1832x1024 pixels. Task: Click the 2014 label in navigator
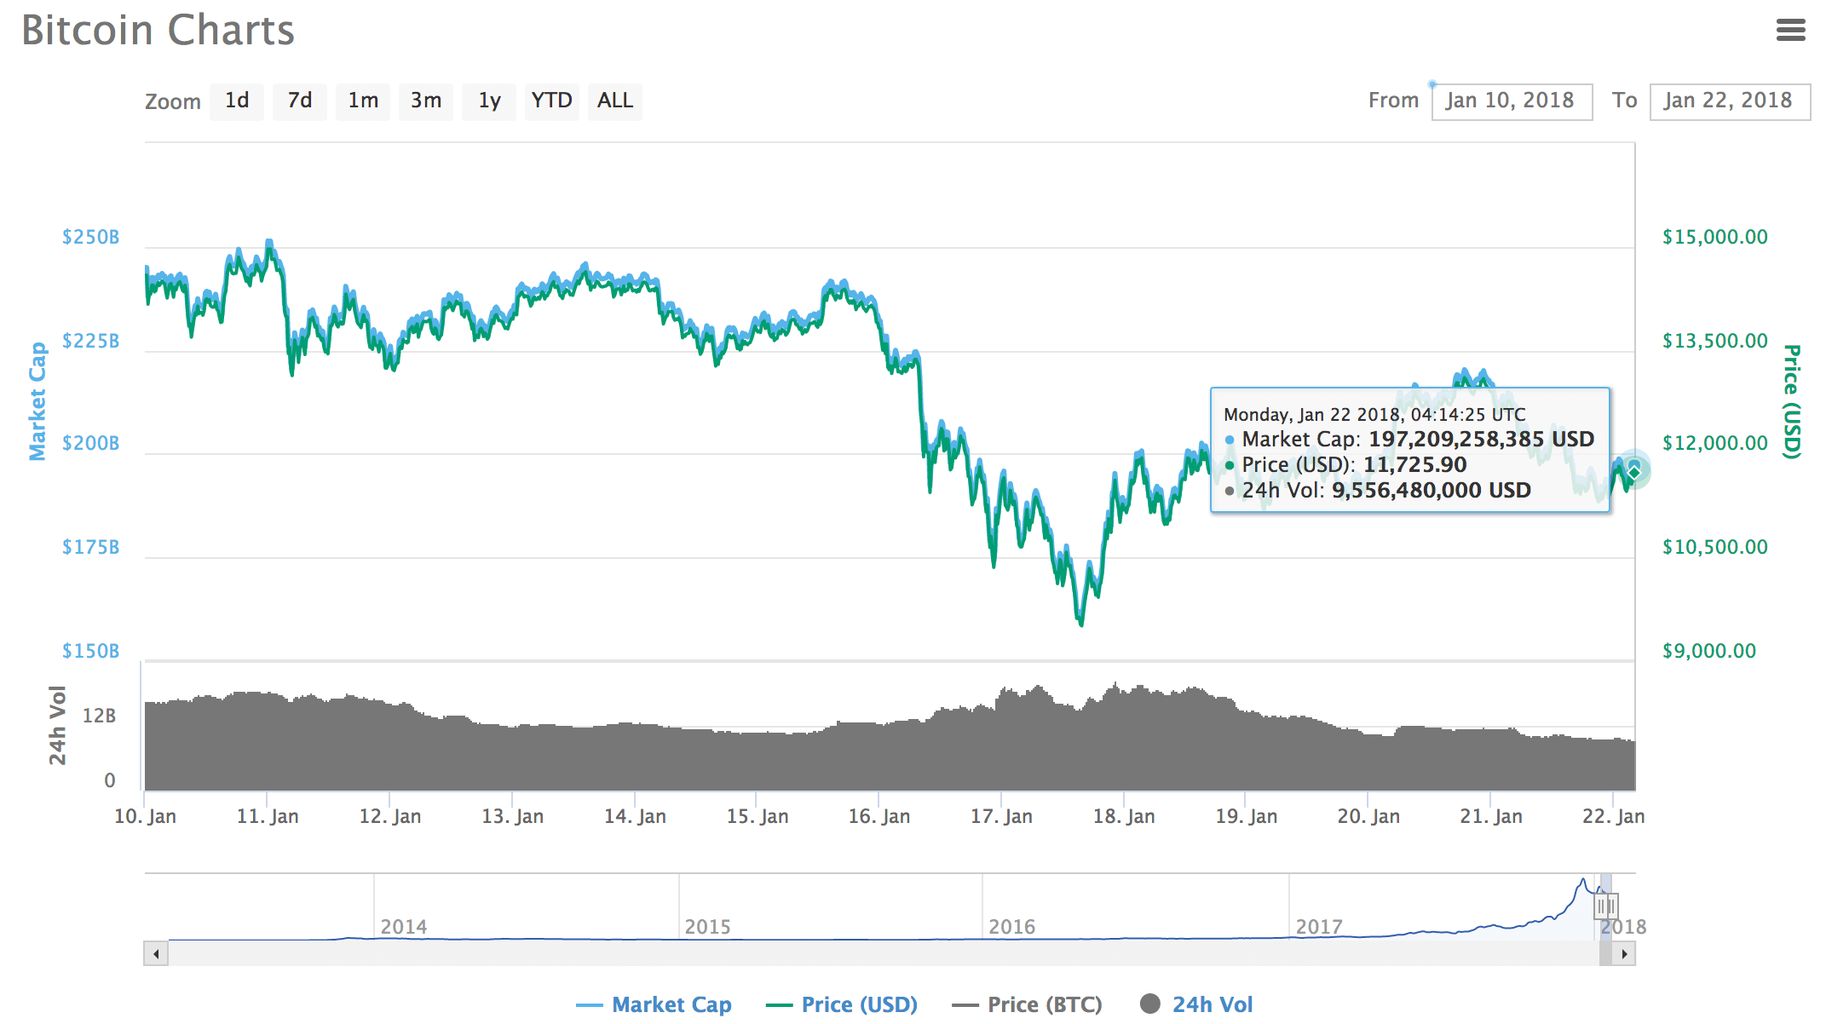pos(403,927)
